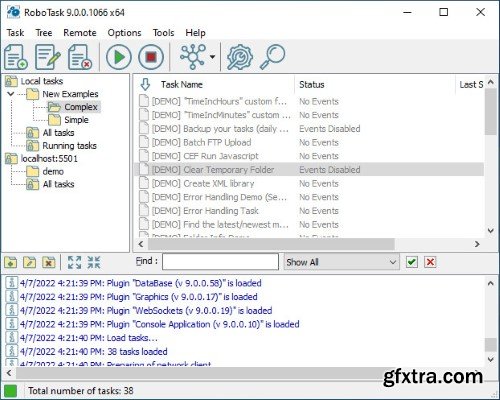Open the Help menu
This screenshot has height=400, width=500.
click(x=195, y=33)
